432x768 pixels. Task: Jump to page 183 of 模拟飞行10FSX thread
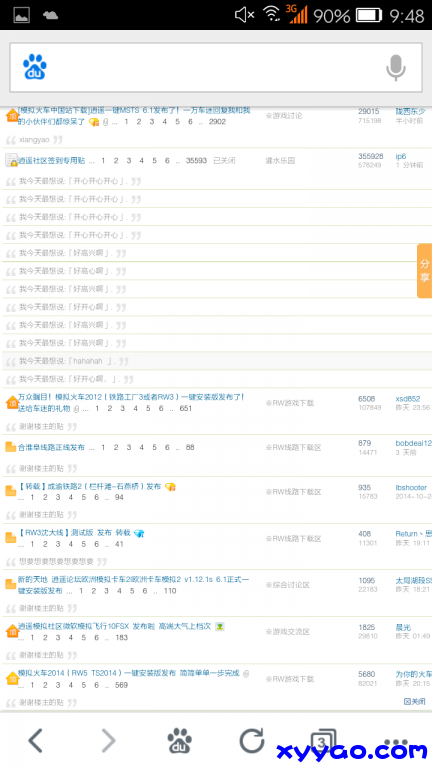coord(121,638)
